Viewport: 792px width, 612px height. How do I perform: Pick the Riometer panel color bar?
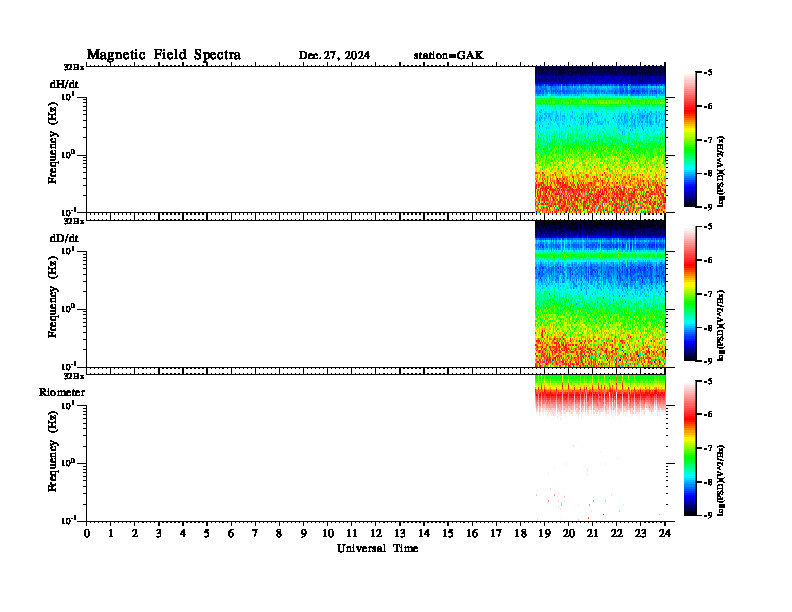(690, 448)
